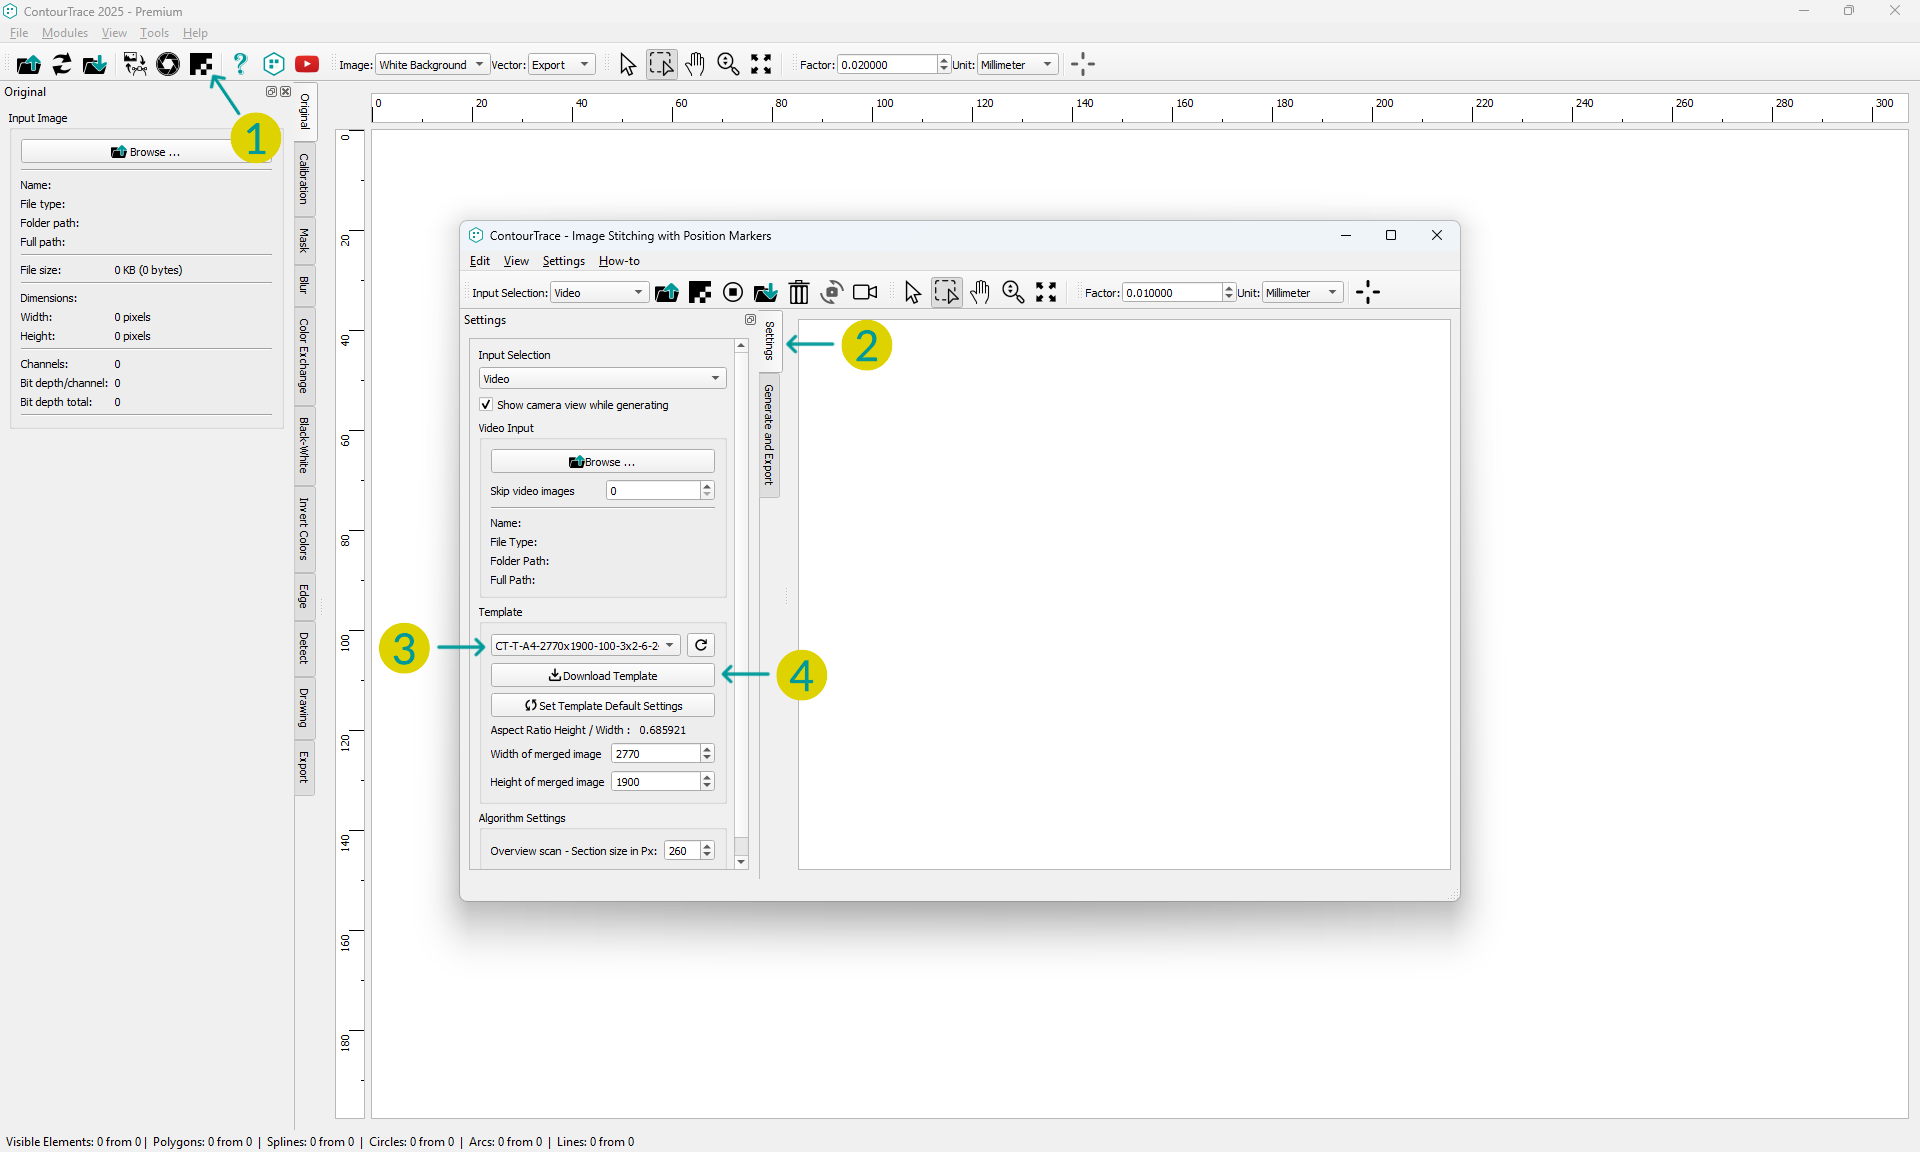Click the video camera icon in stitching toolbar

tap(865, 293)
